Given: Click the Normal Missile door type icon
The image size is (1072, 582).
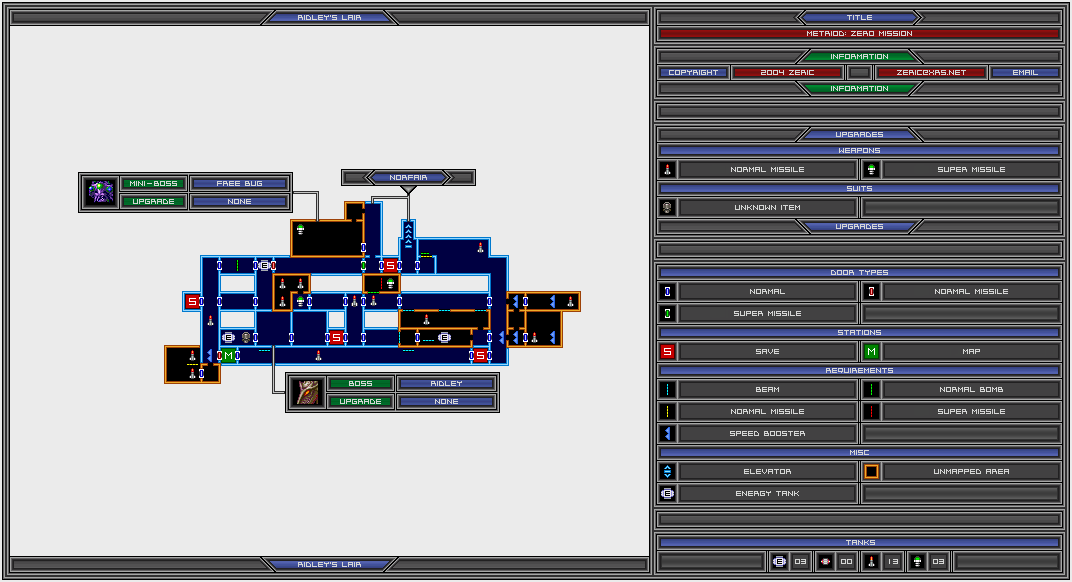Looking at the screenshot, I should [871, 292].
